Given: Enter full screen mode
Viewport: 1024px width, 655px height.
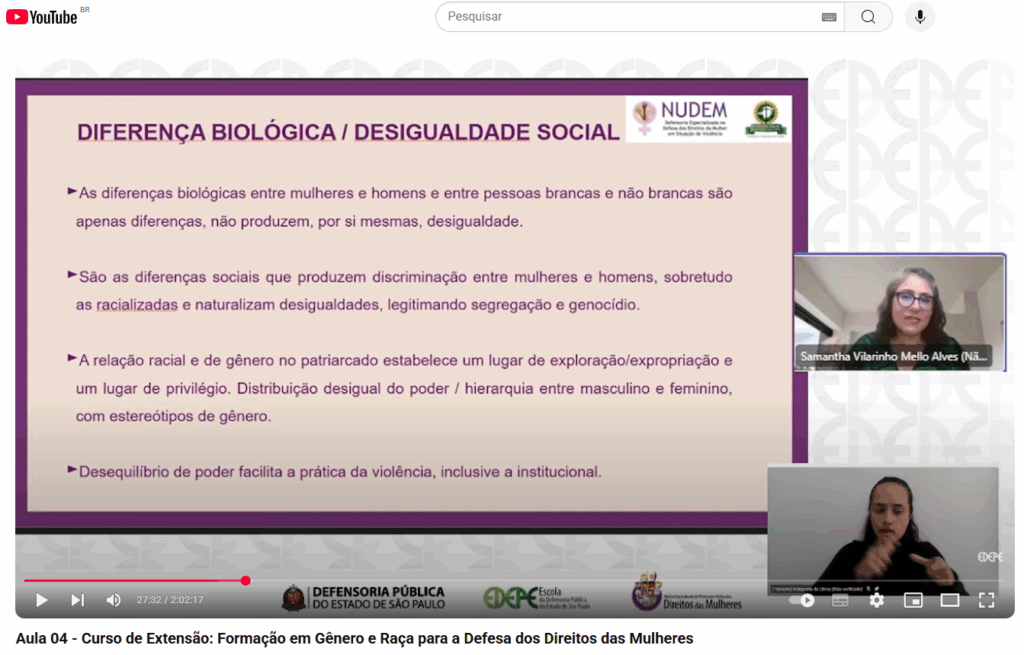Looking at the screenshot, I should pyautogui.click(x=986, y=600).
